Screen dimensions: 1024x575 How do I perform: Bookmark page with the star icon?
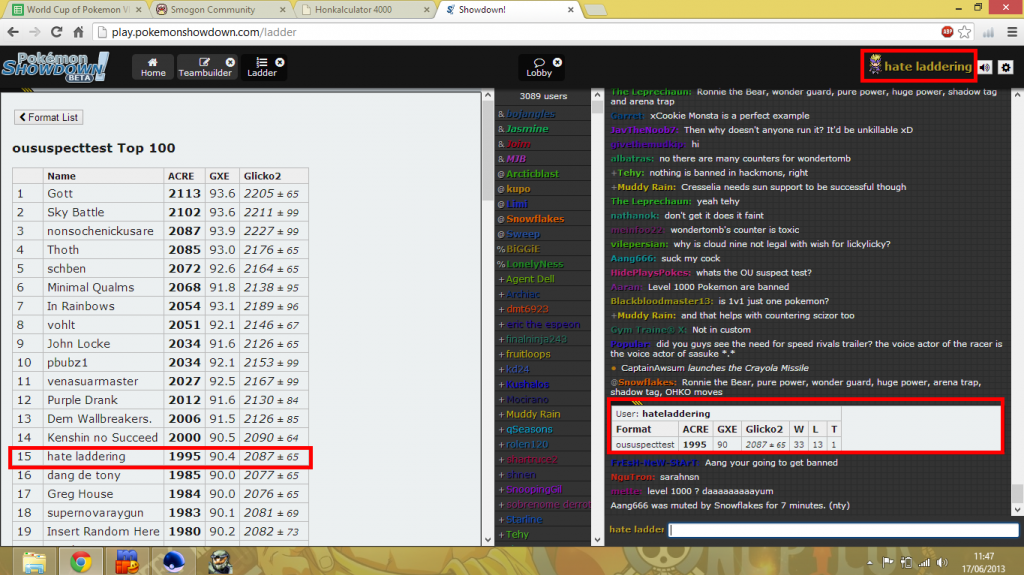[x=965, y=32]
